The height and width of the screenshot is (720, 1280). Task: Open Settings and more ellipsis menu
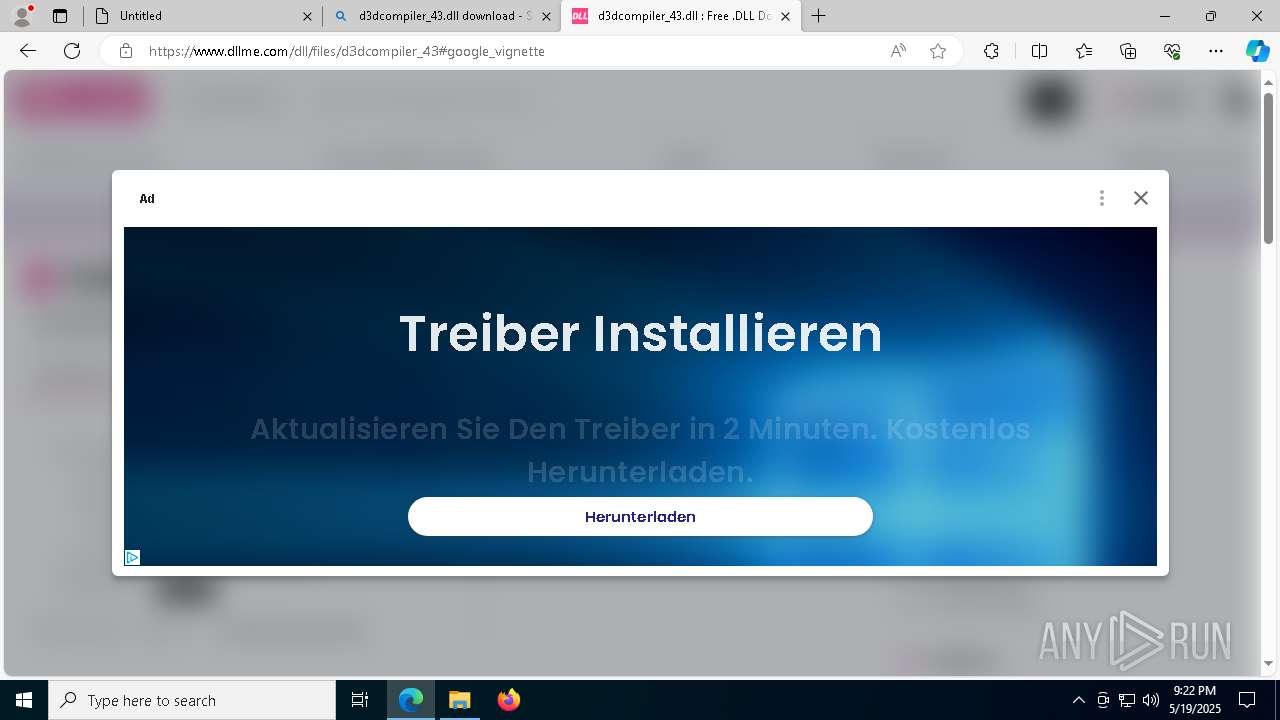click(x=1216, y=51)
